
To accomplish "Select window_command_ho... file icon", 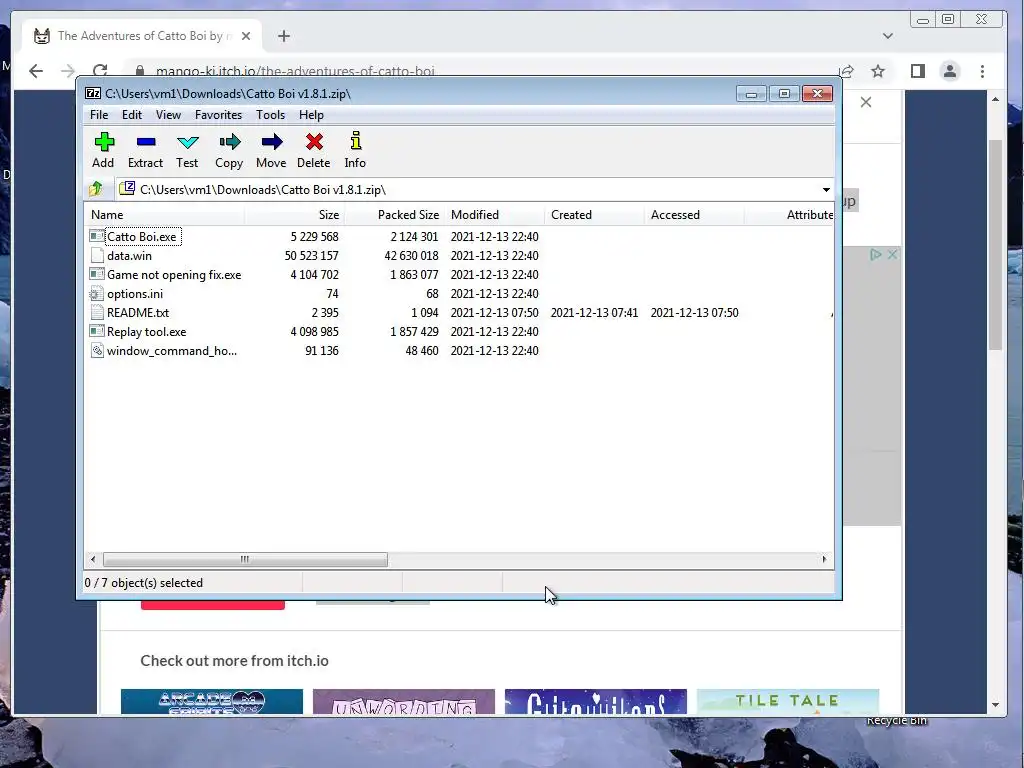I will click(97, 351).
